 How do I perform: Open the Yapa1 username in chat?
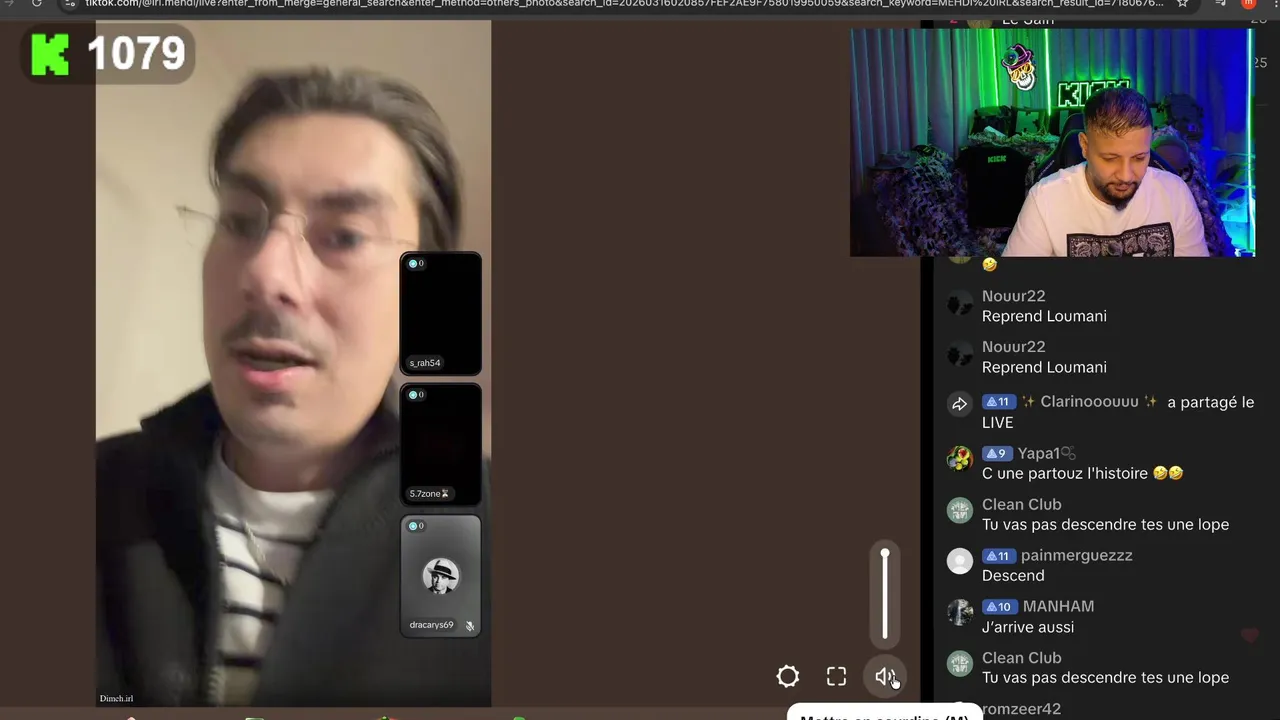pos(1047,453)
